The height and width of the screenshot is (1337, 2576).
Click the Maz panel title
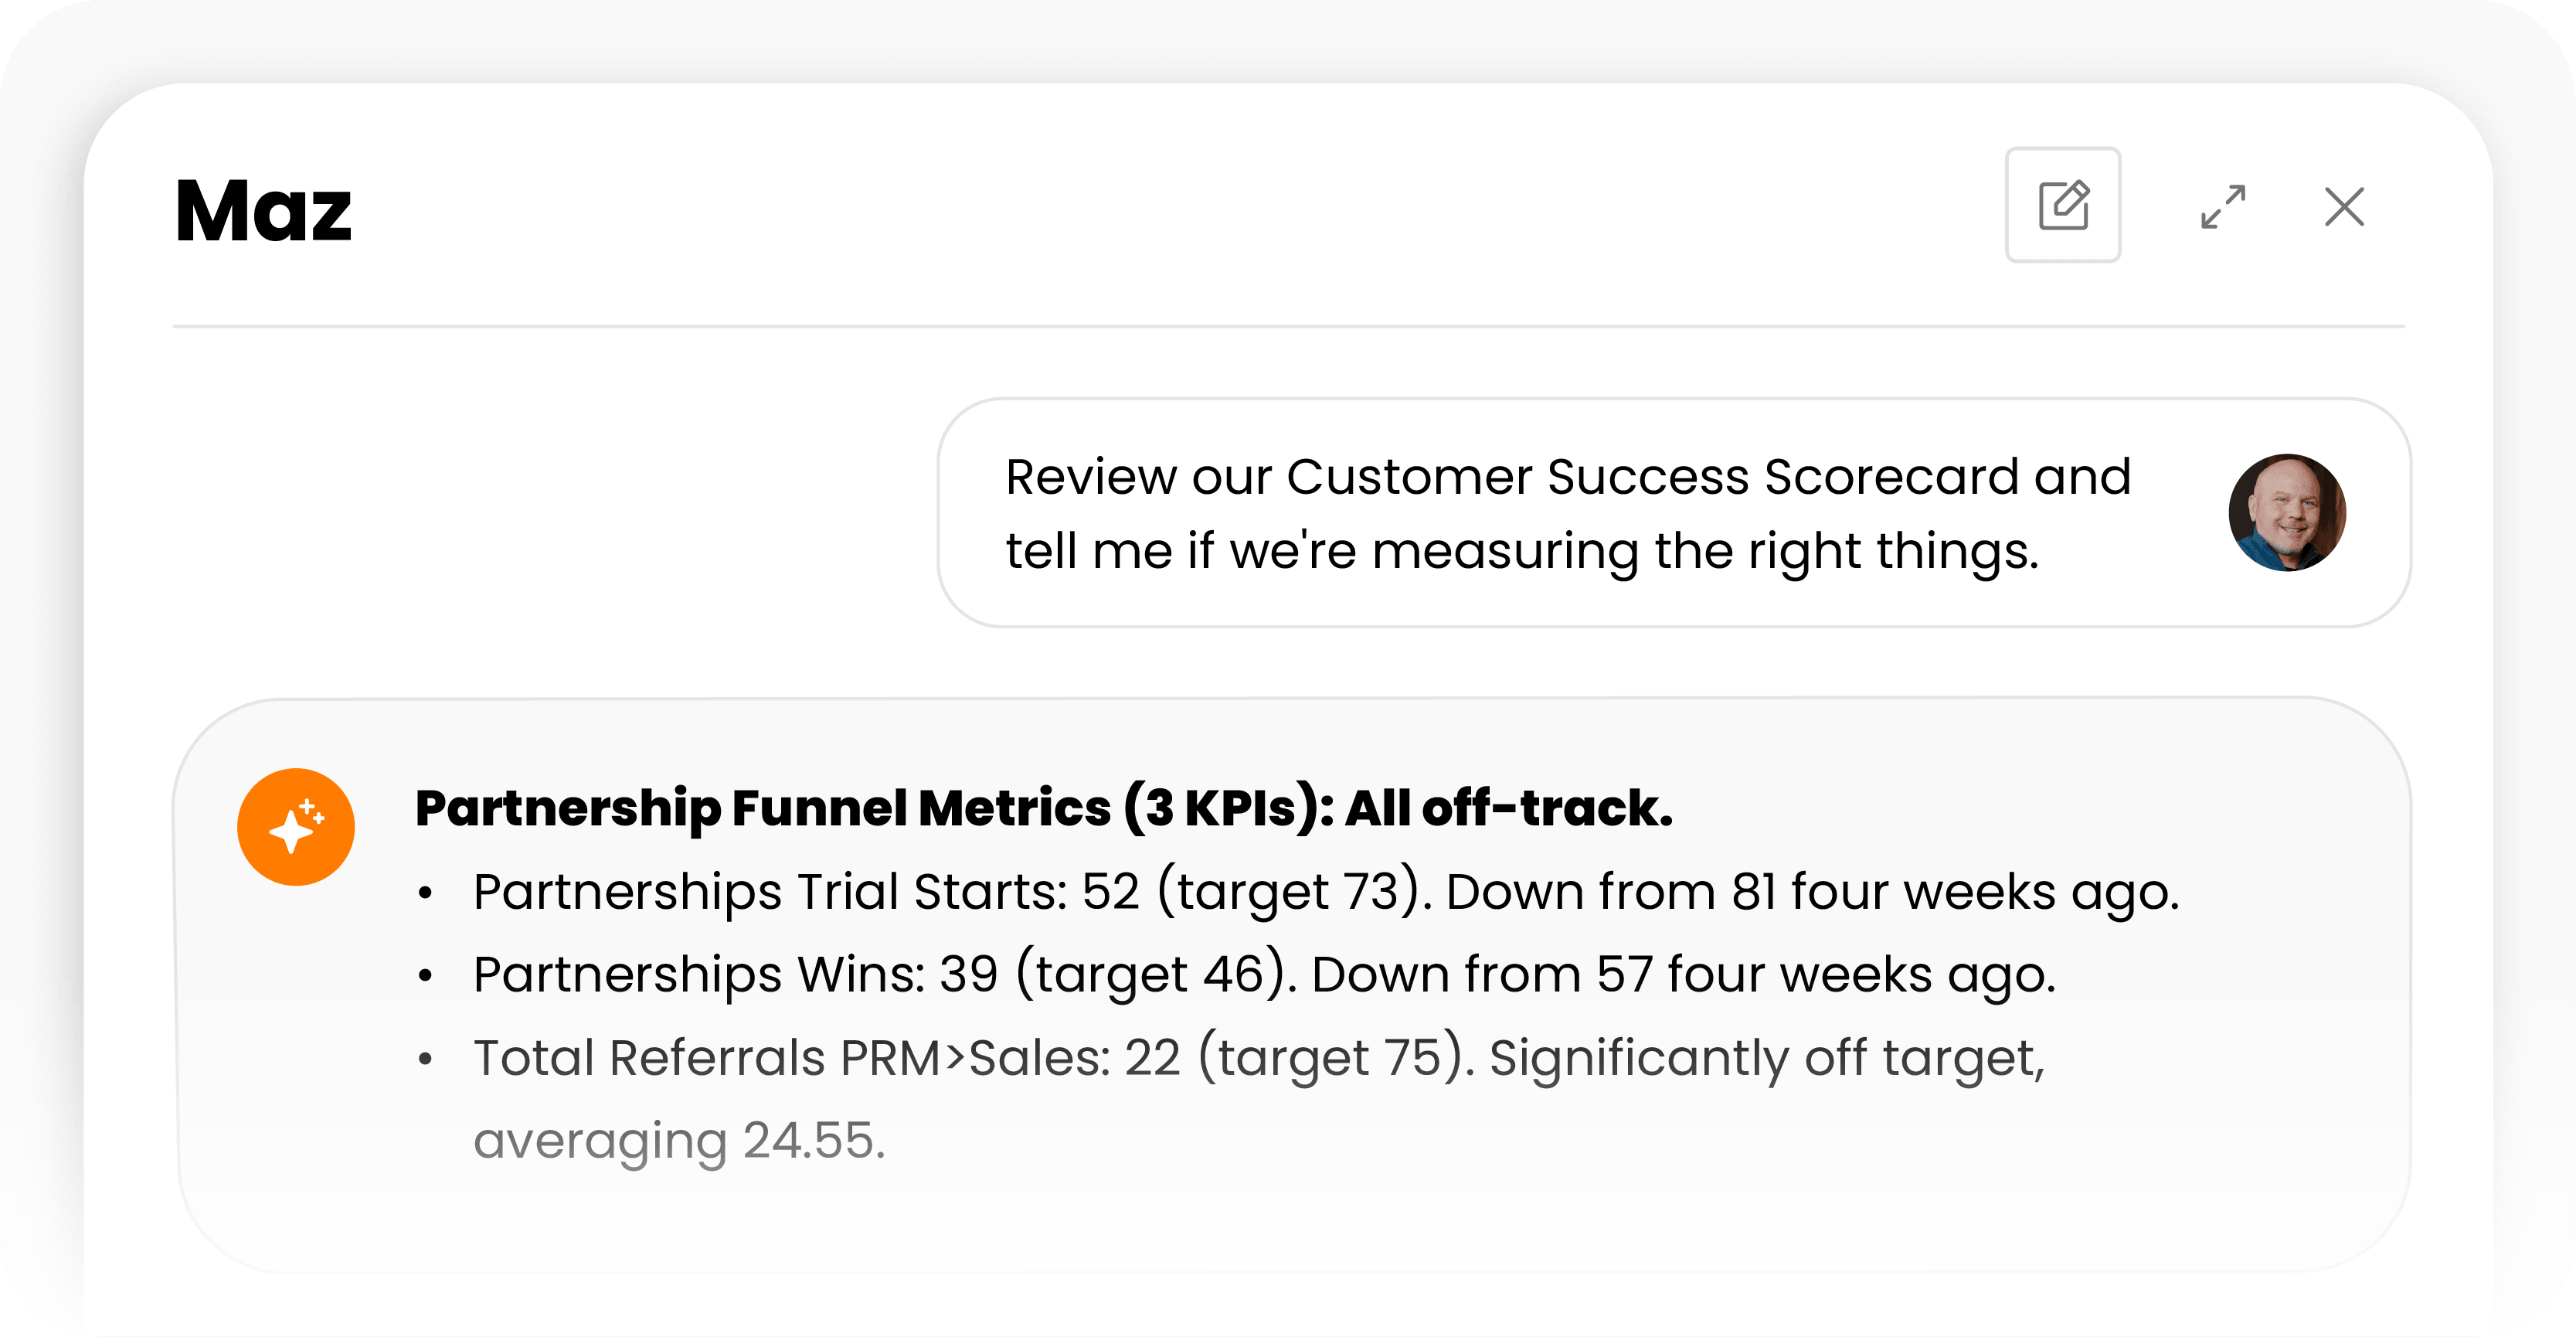[263, 210]
